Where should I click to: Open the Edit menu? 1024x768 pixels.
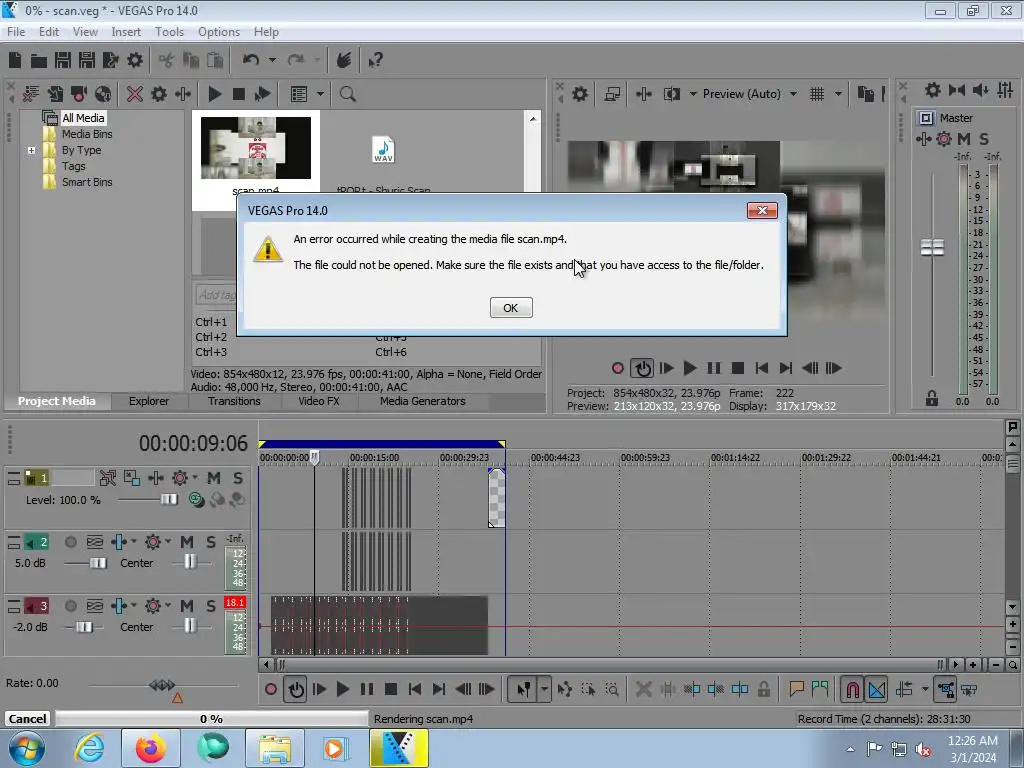pyautogui.click(x=48, y=31)
